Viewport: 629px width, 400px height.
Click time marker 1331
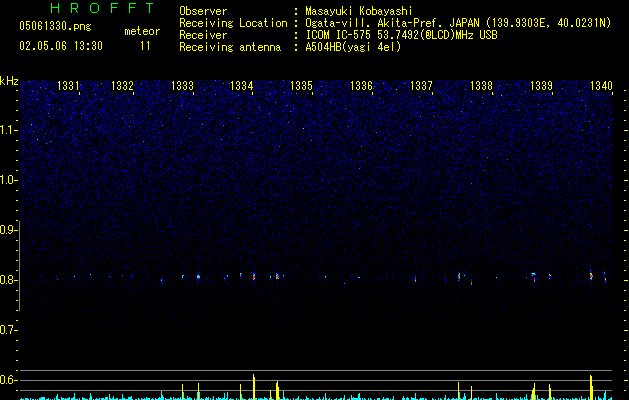coord(69,85)
